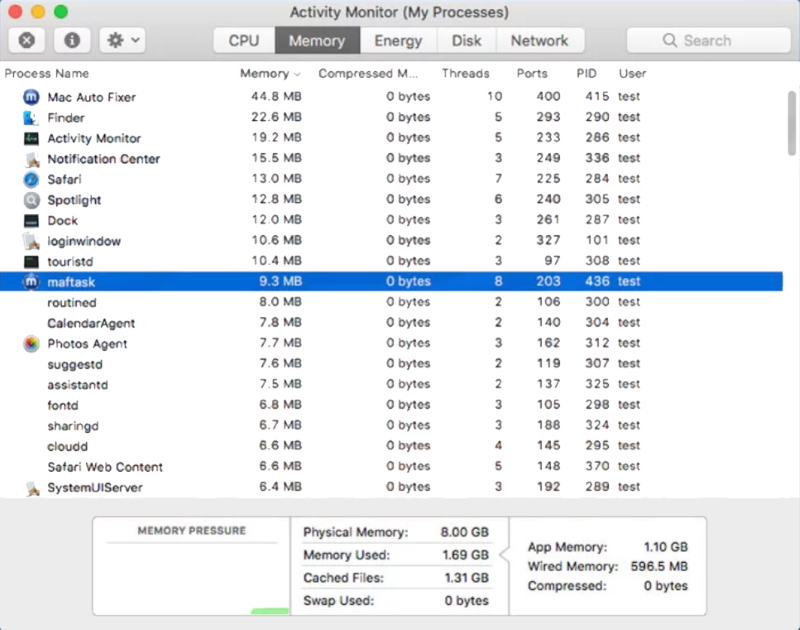
Task: Sort by Threads column header
Action: coord(465,74)
